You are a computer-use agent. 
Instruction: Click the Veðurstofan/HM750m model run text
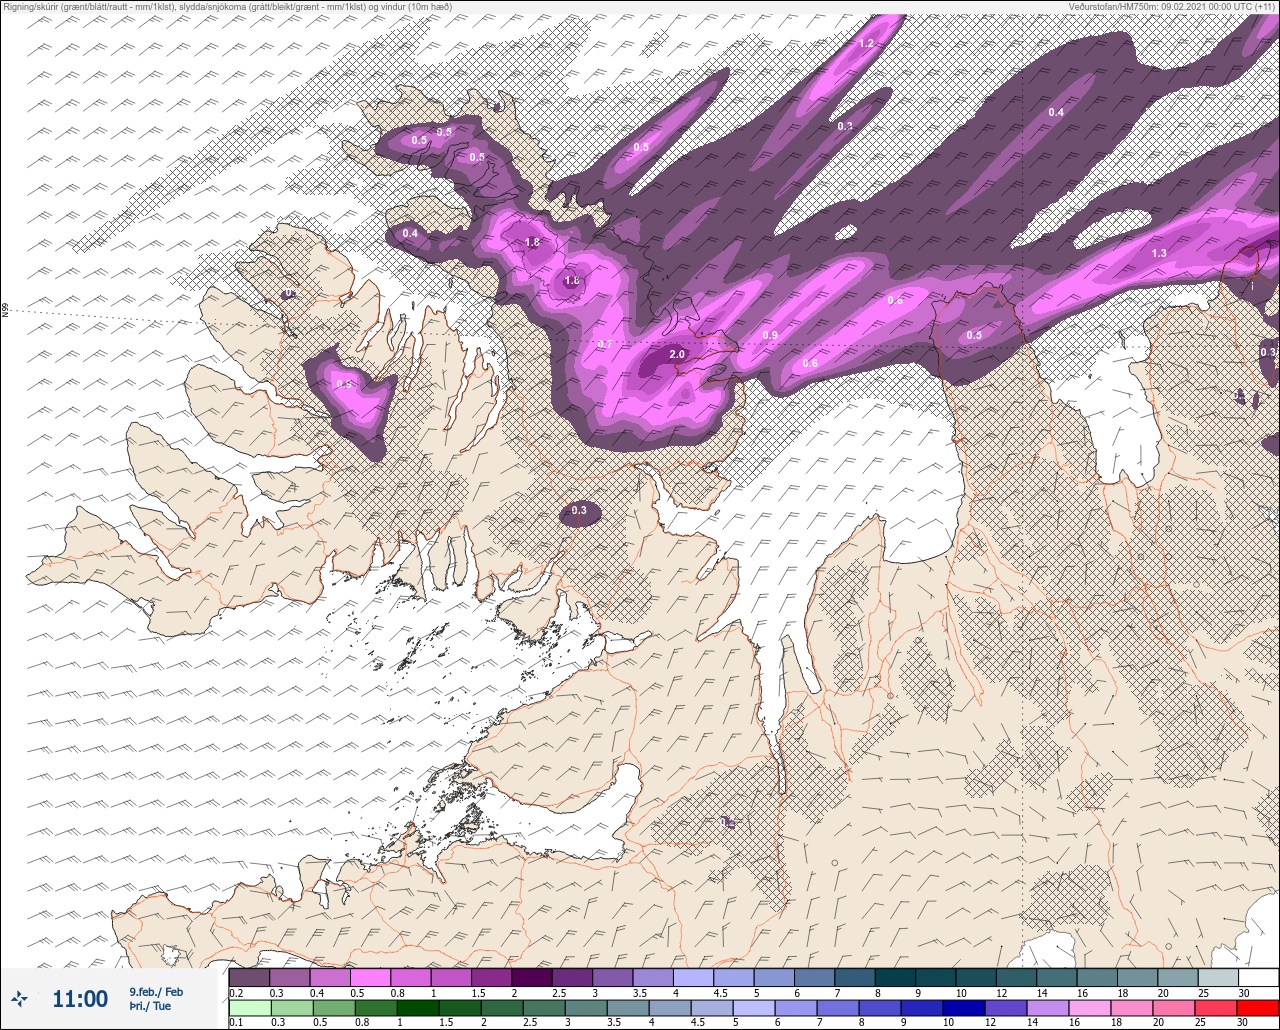pyautogui.click(x=1173, y=7)
